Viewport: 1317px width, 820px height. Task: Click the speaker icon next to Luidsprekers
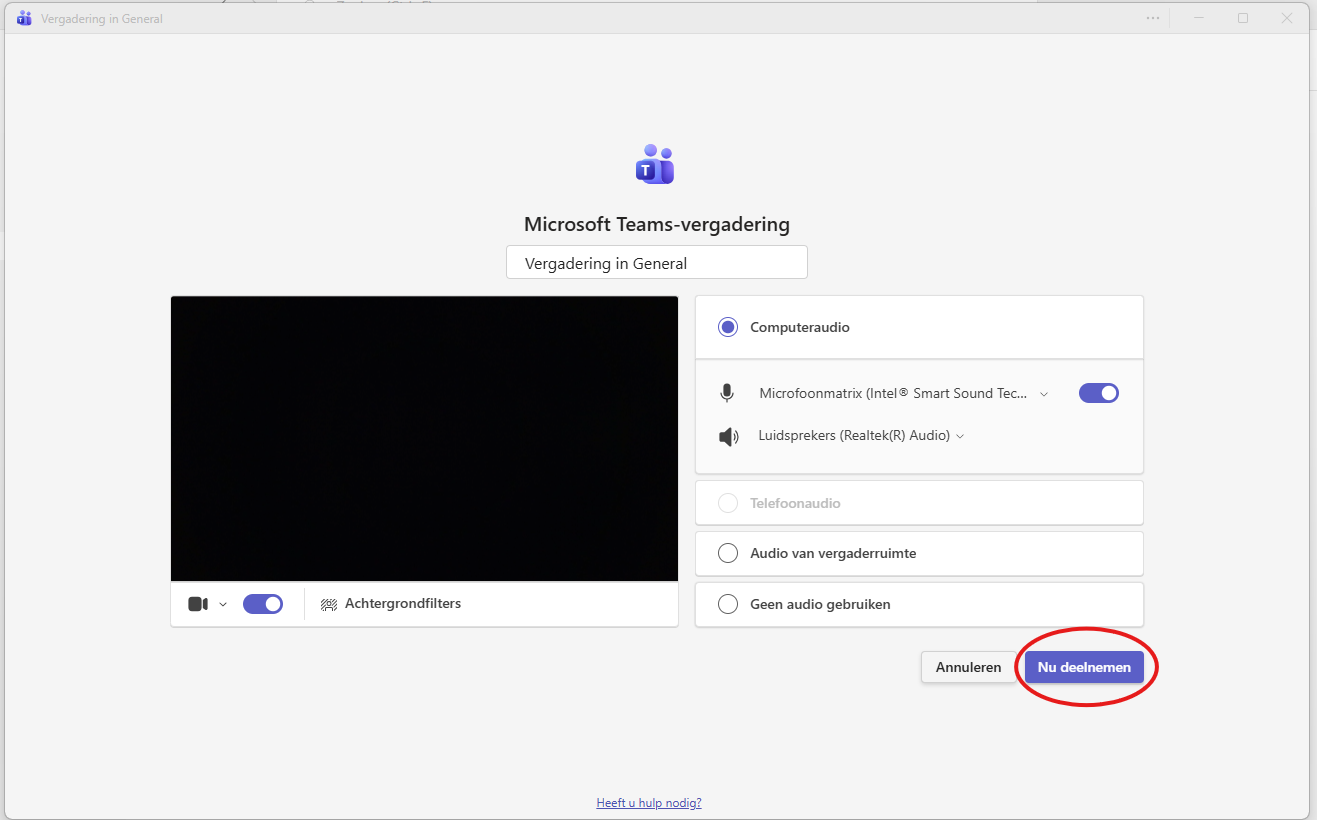(729, 436)
